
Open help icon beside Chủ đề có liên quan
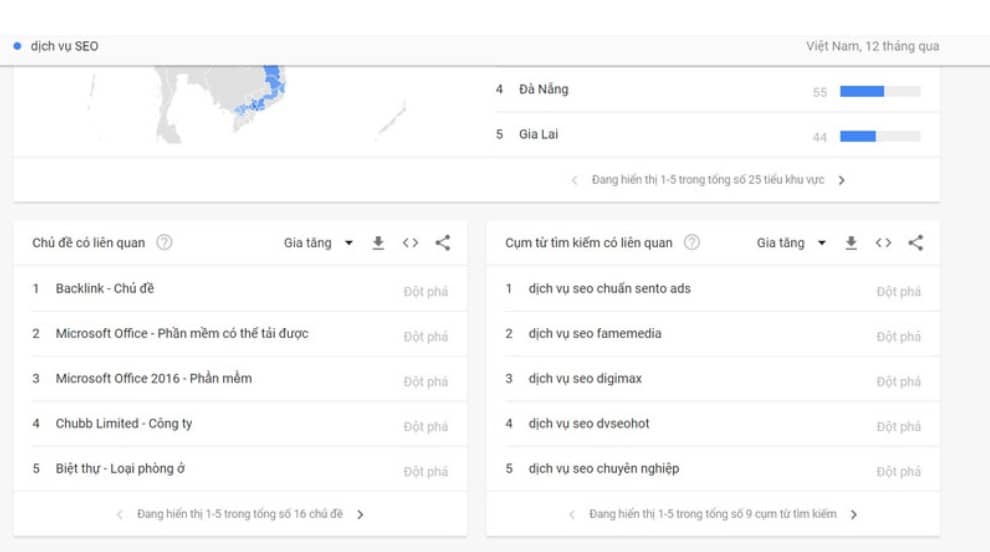coord(164,243)
